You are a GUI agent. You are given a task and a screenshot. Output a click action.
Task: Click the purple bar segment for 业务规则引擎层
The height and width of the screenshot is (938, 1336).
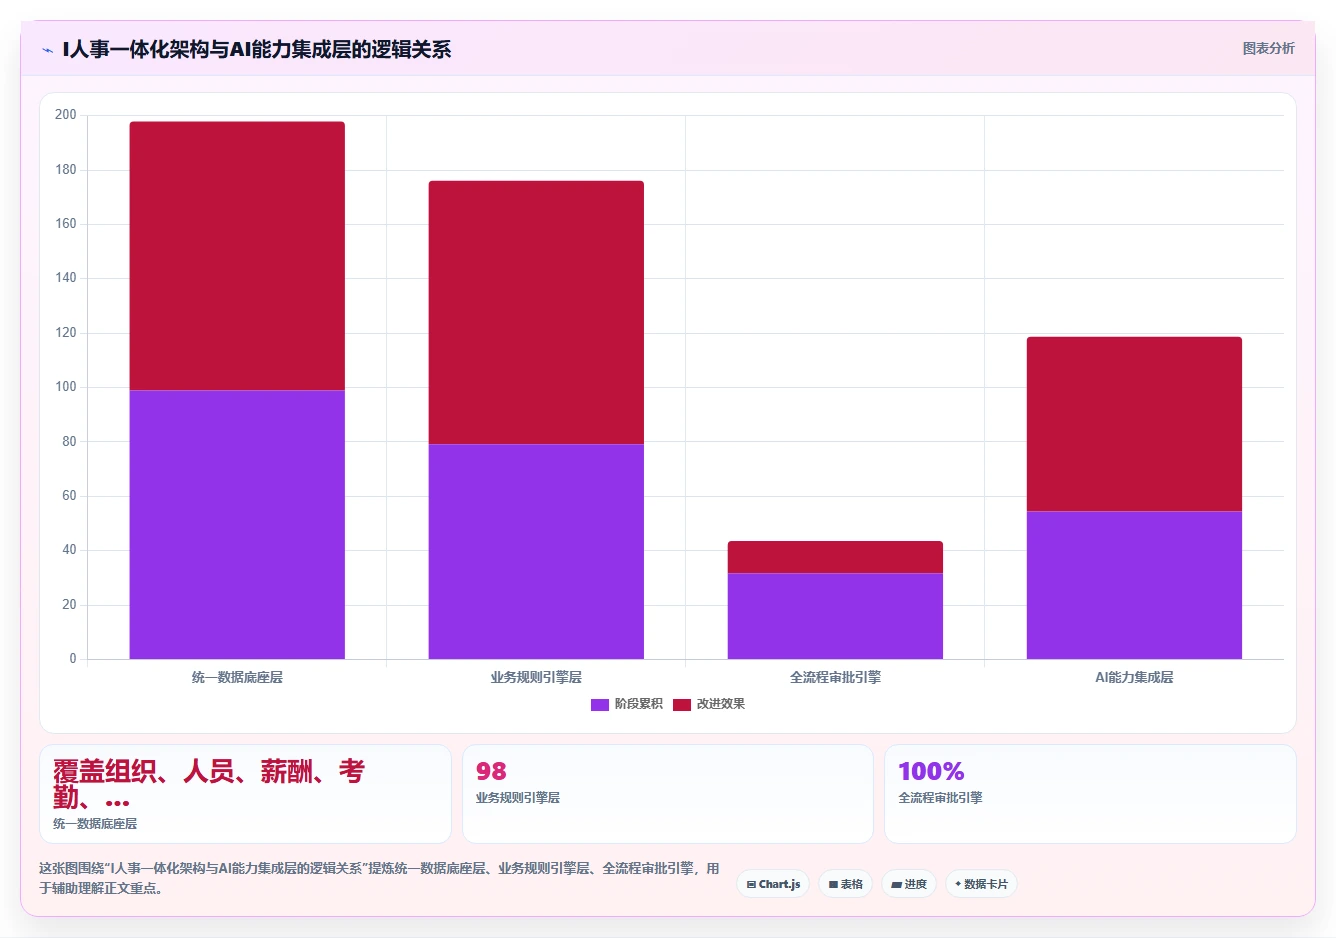pos(536,551)
